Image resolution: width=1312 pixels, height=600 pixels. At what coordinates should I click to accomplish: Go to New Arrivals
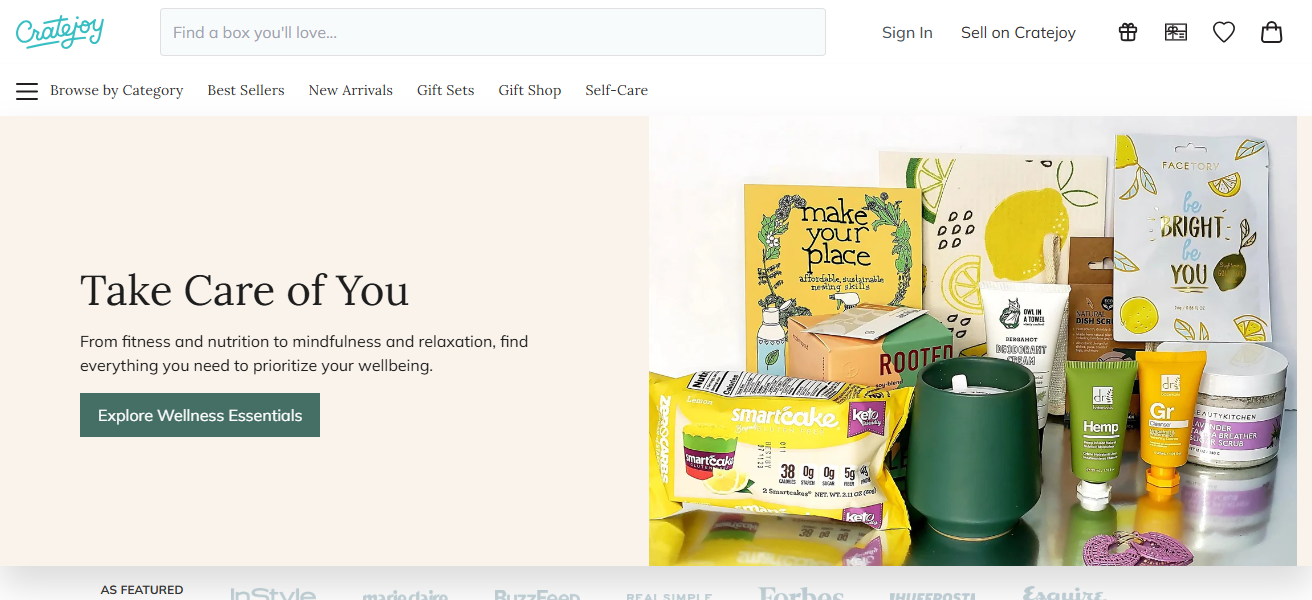(351, 90)
